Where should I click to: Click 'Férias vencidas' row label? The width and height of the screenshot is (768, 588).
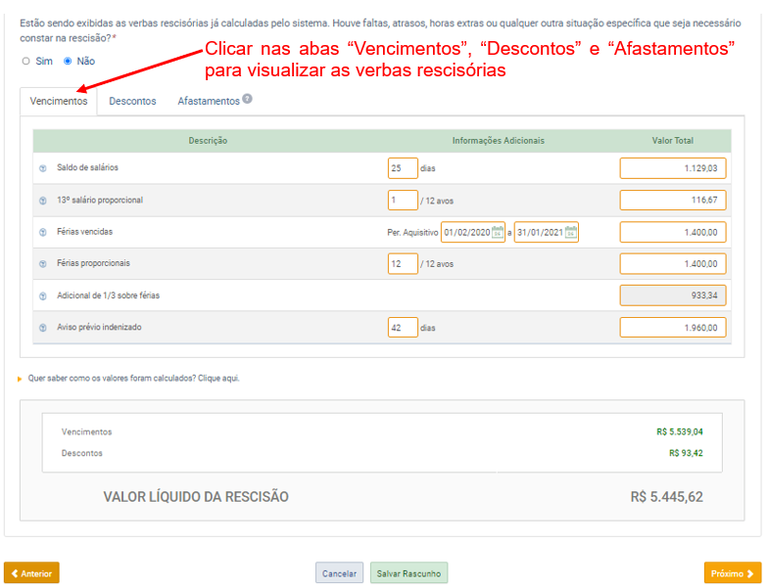85,232
